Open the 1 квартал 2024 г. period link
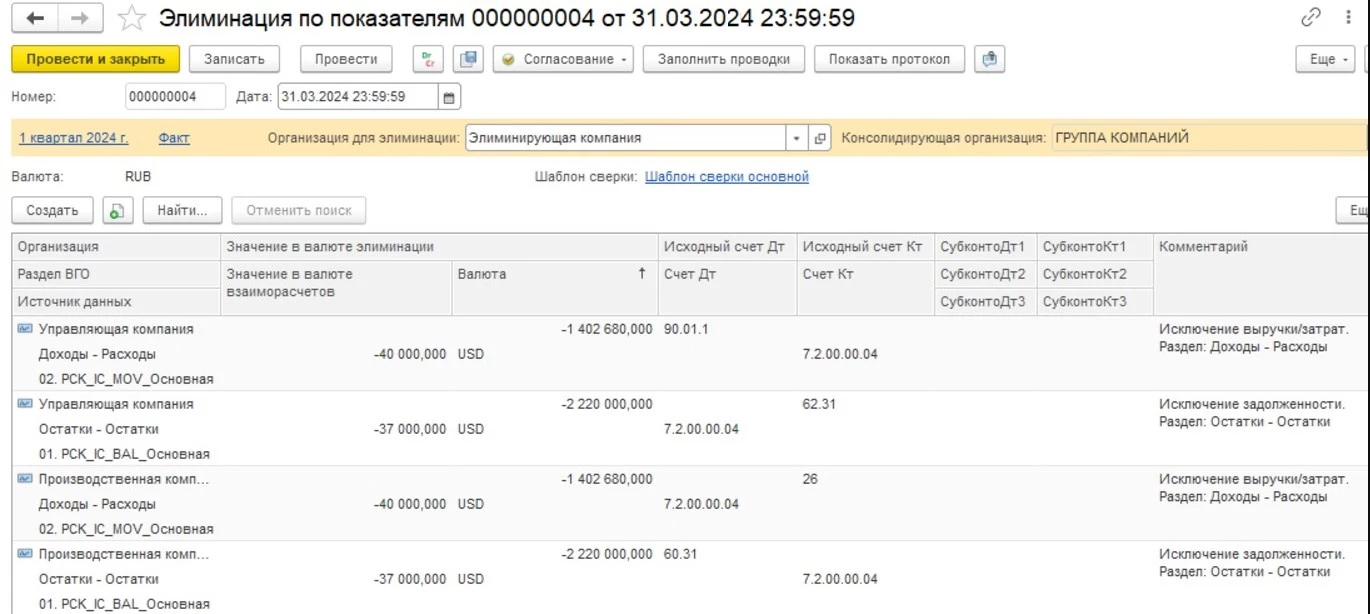Viewport: 1370px width, 614px height. [x=74, y=138]
